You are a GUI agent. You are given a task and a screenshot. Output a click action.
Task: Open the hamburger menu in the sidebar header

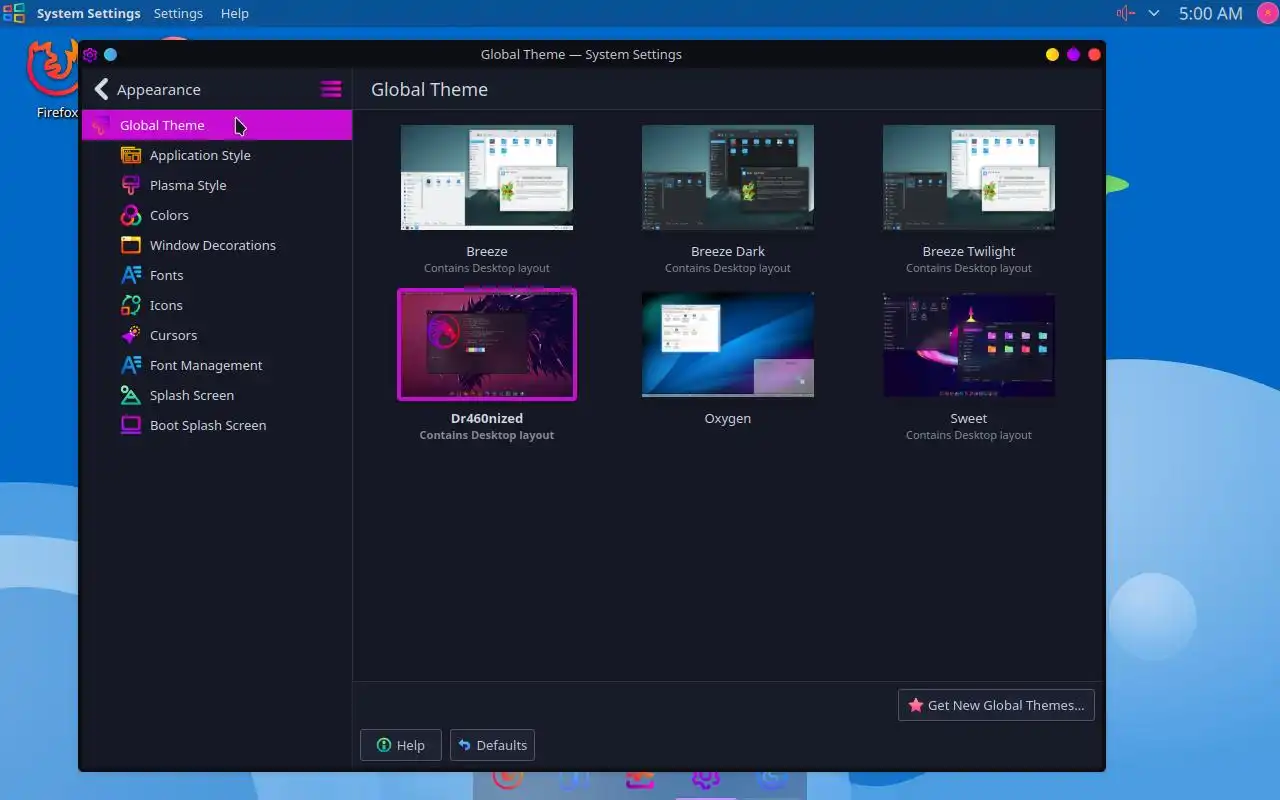(331, 89)
